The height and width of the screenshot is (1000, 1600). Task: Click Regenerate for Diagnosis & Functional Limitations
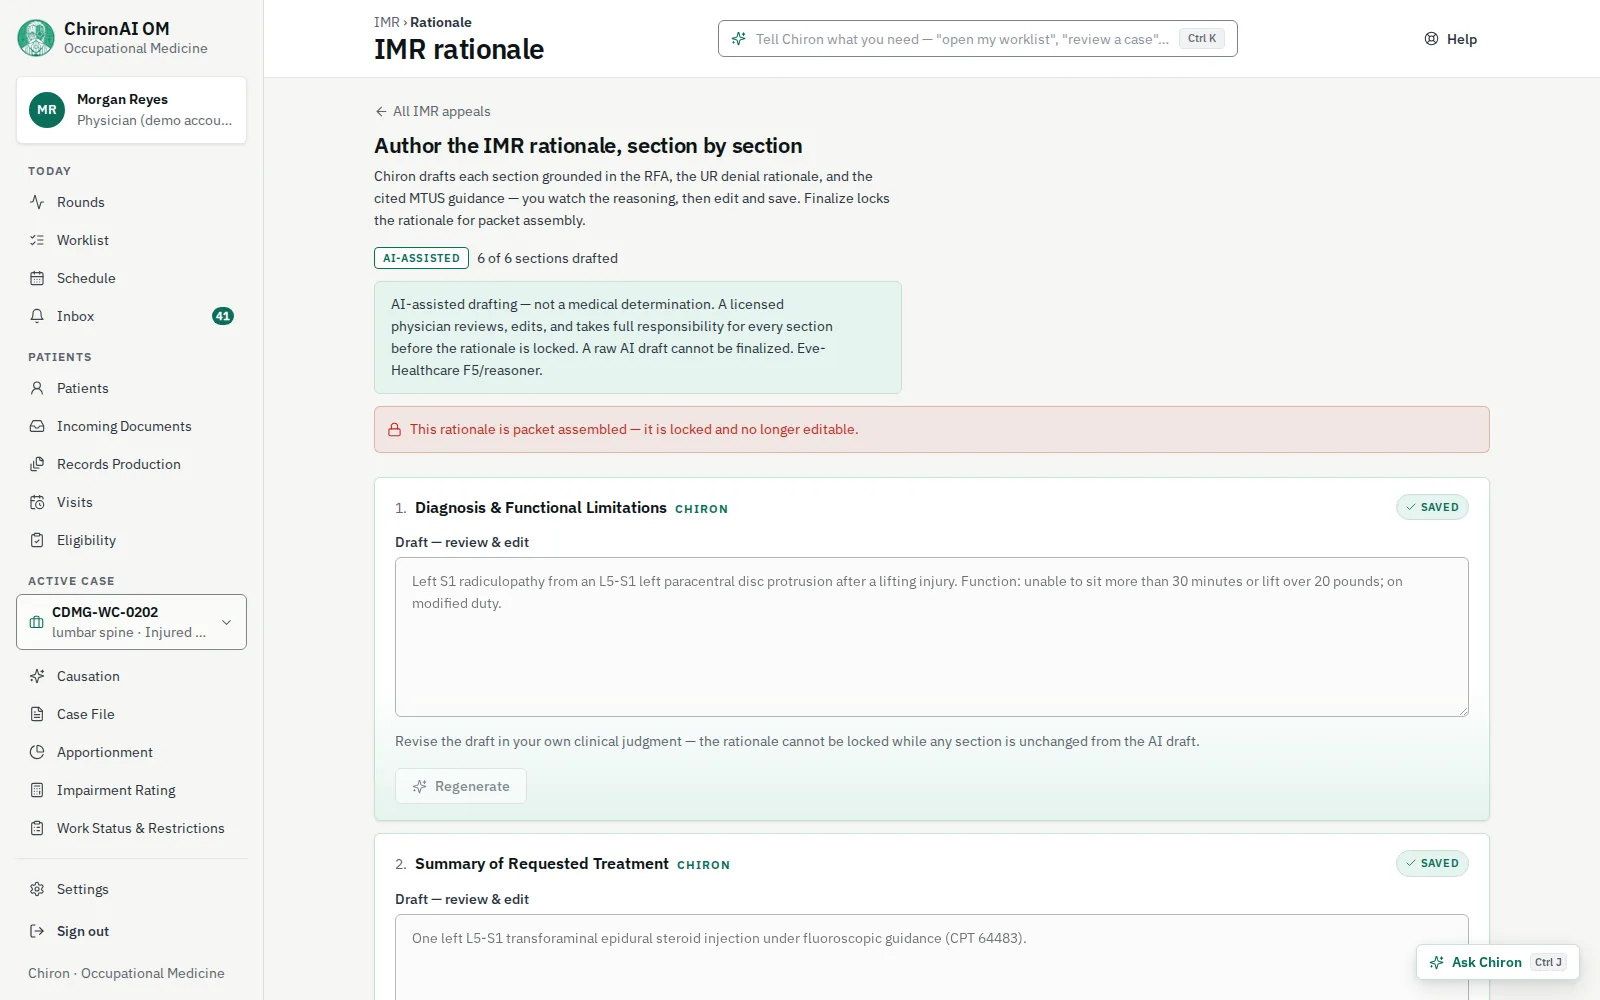tap(461, 786)
